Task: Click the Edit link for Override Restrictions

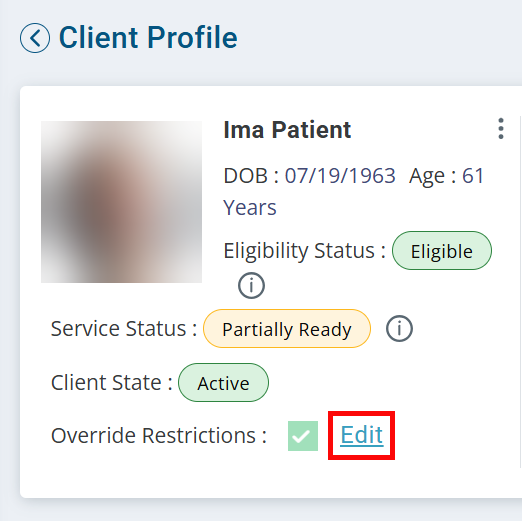Action: pos(362,435)
